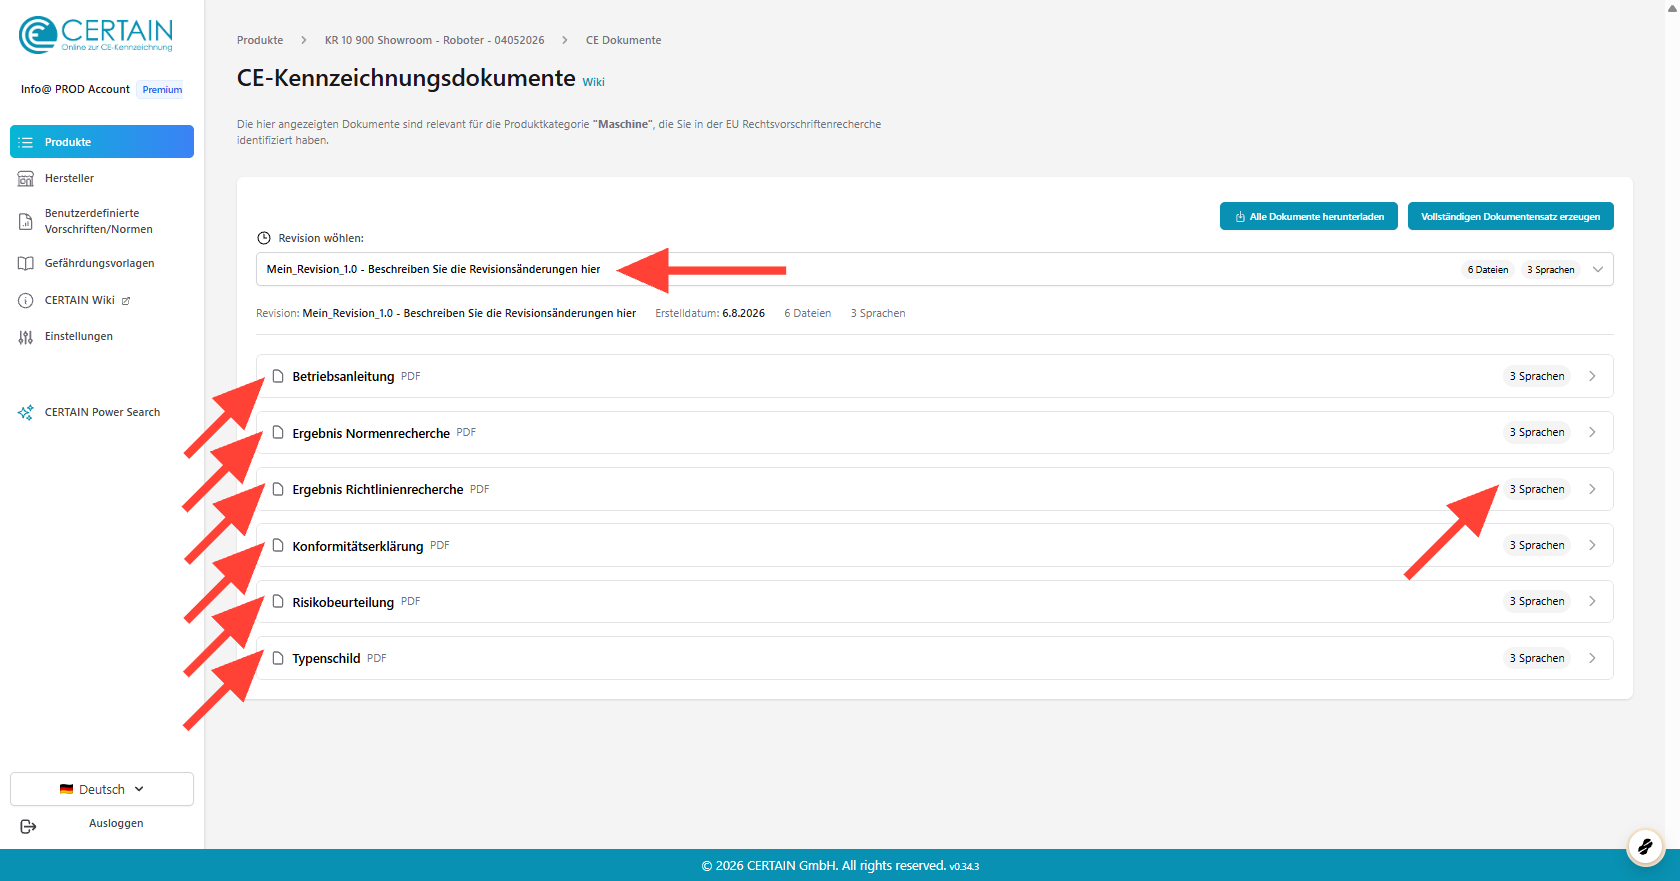Click the Einstellungen sliders icon
The image size is (1680, 881).
coord(26,337)
